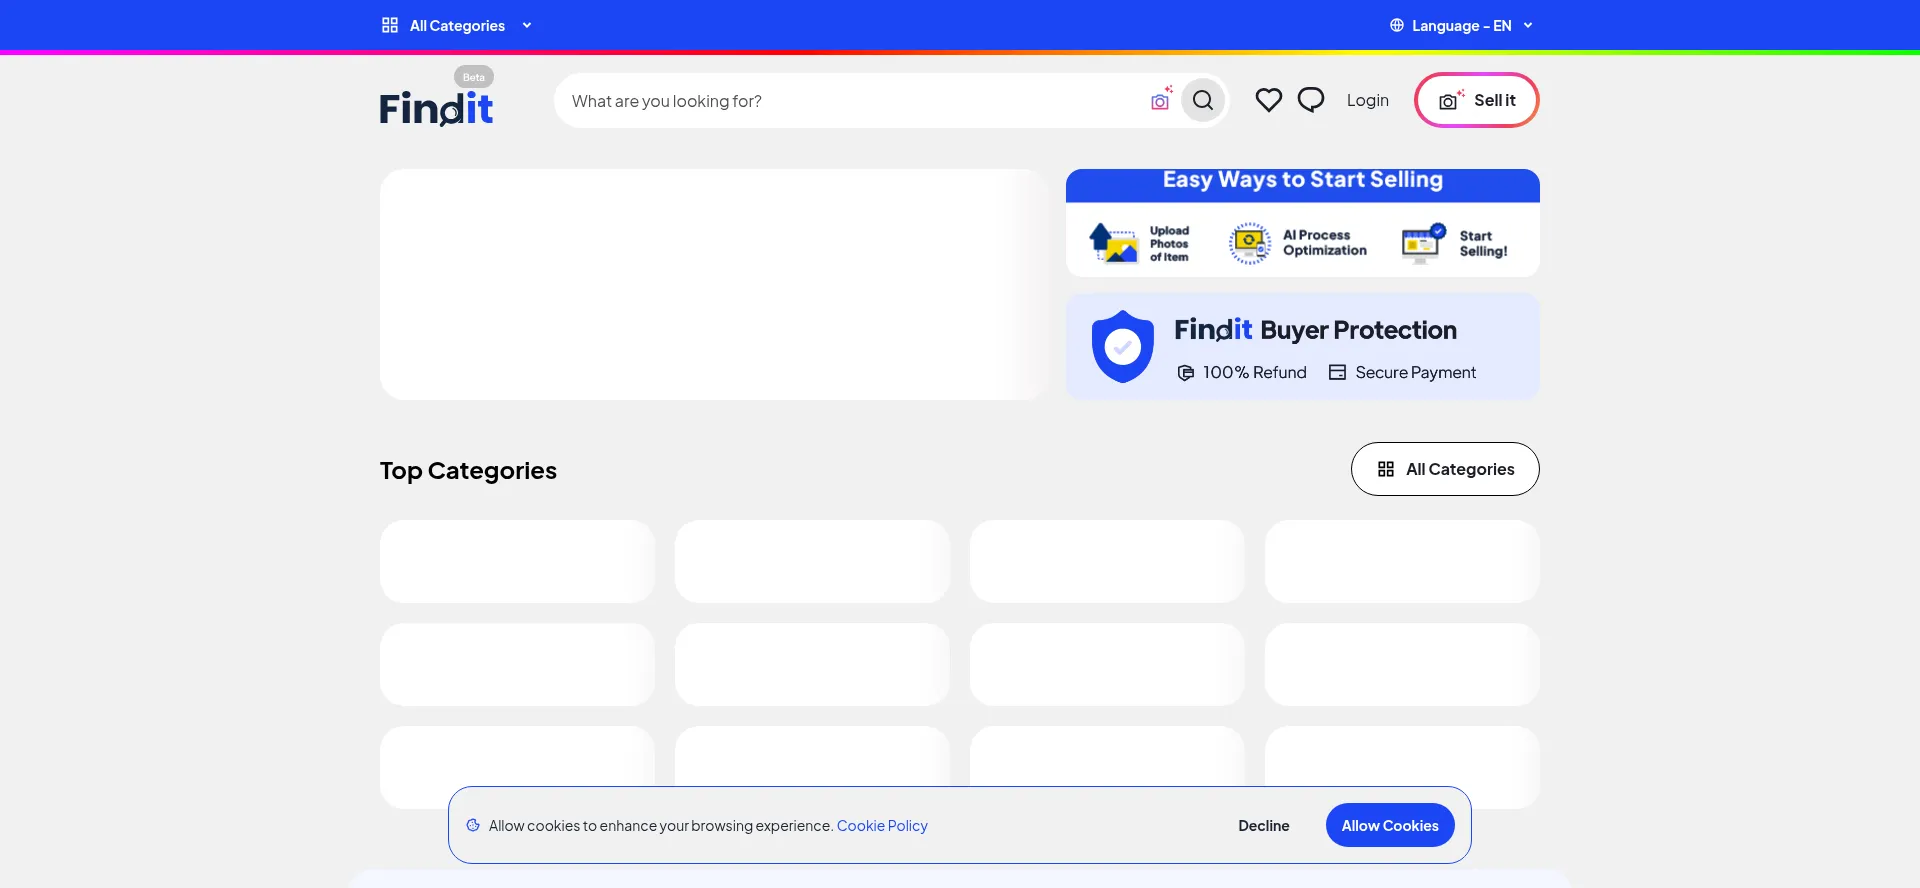The image size is (1920, 888).
Task: Click the 'Start Selling!' label
Action: [1483, 243]
